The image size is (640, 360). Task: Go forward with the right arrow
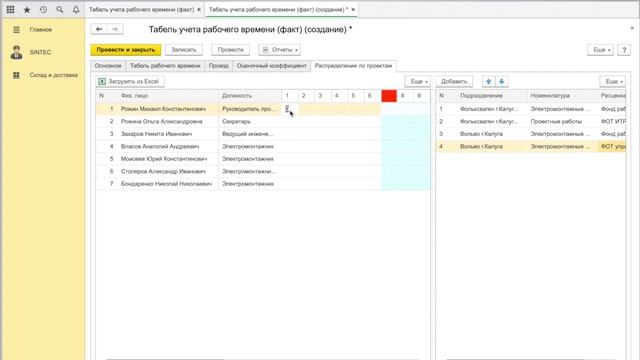pos(115,29)
